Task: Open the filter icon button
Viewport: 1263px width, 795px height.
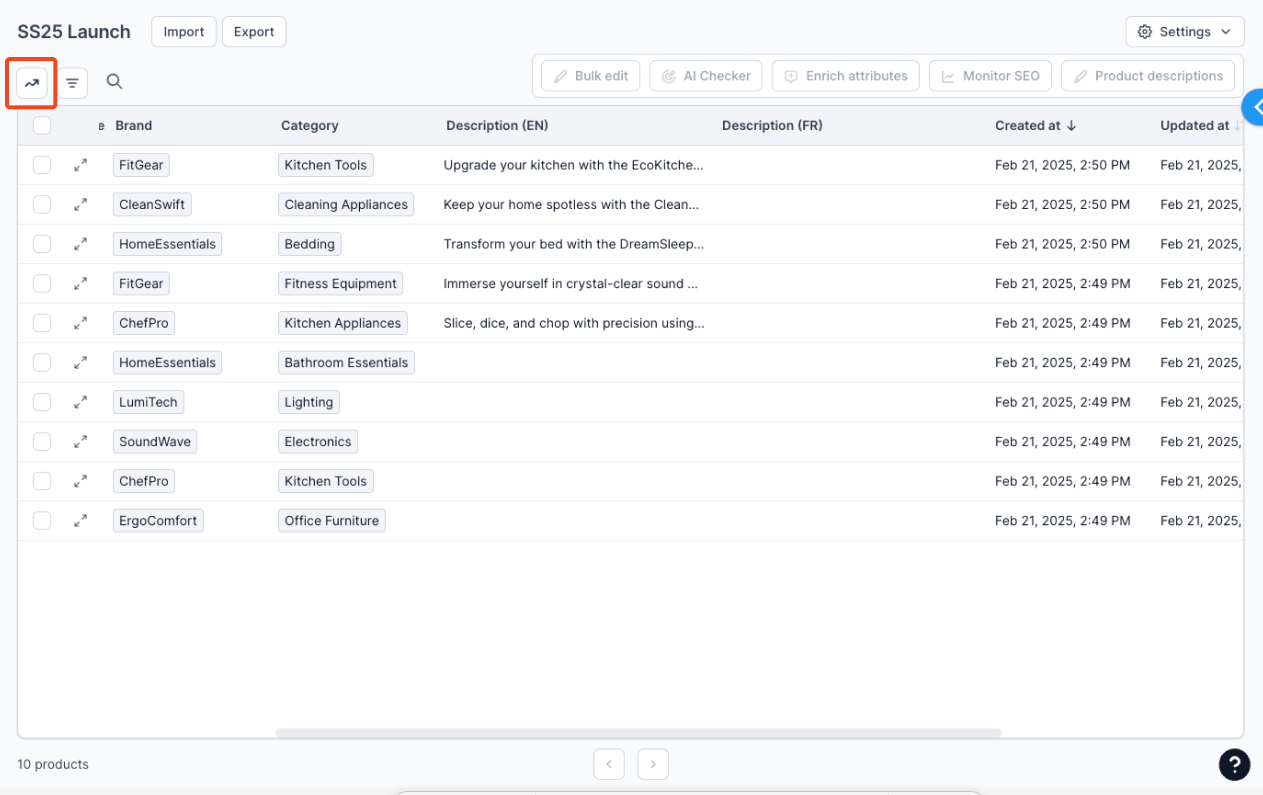Action: [72, 83]
